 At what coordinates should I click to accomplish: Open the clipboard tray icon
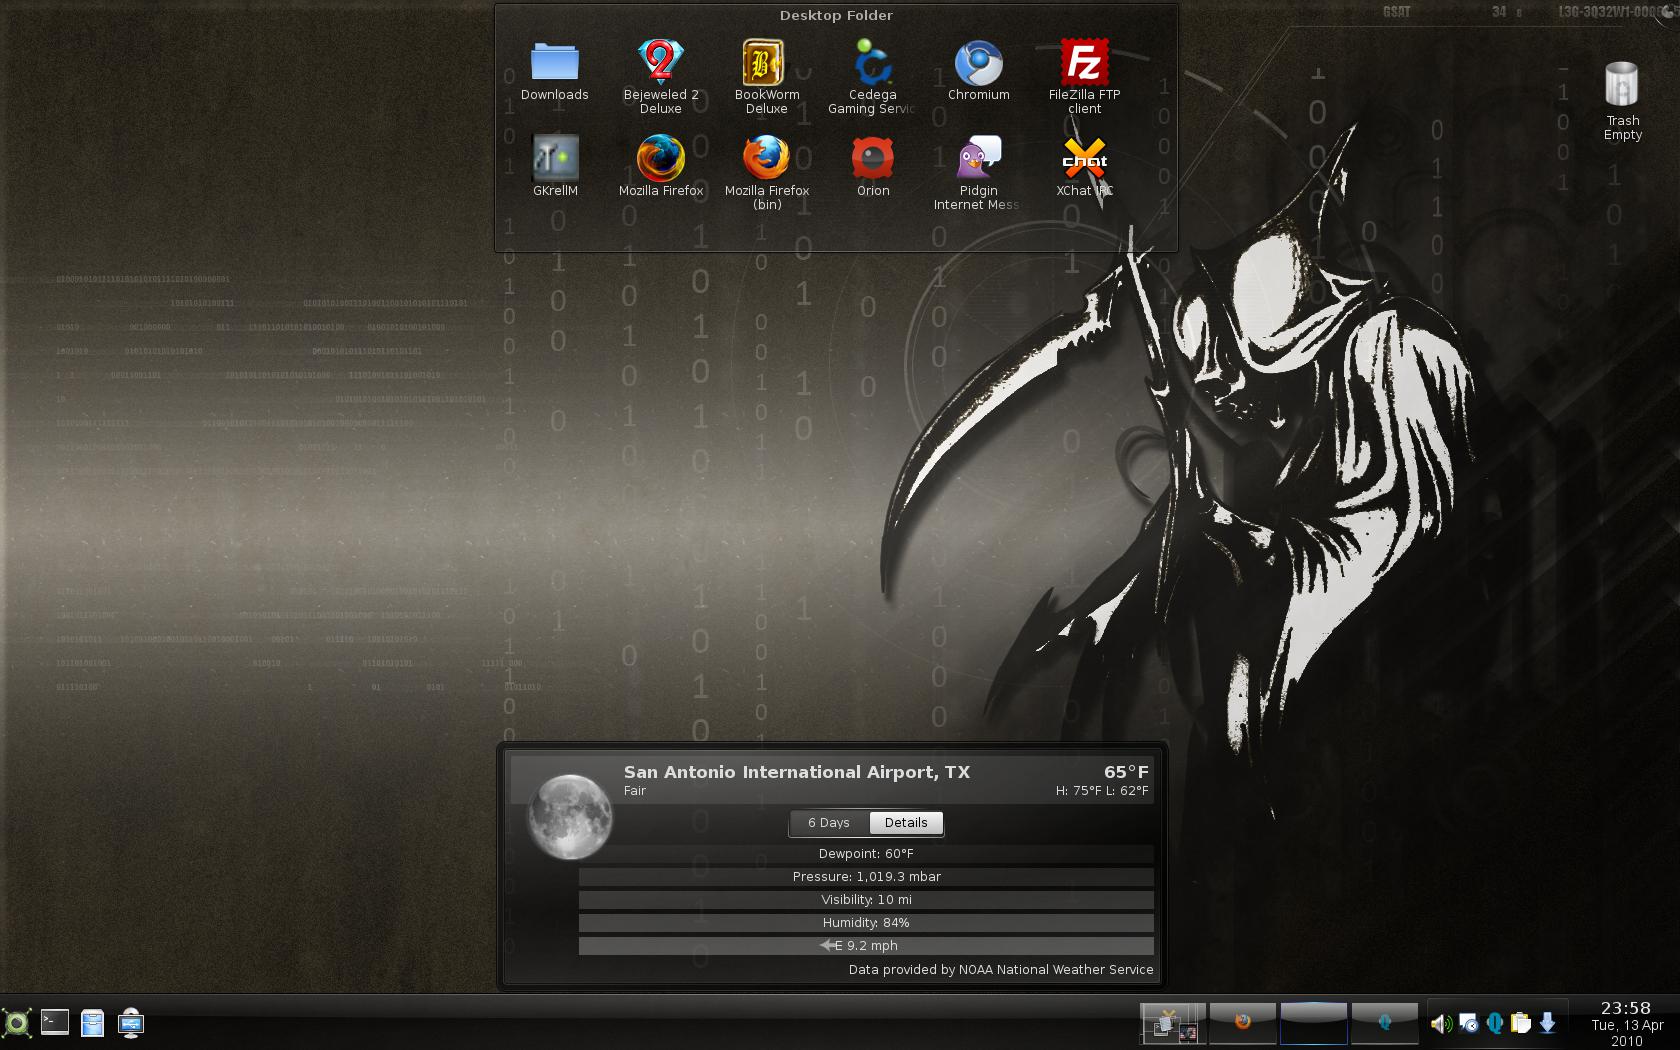pyautogui.click(x=1520, y=1023)
